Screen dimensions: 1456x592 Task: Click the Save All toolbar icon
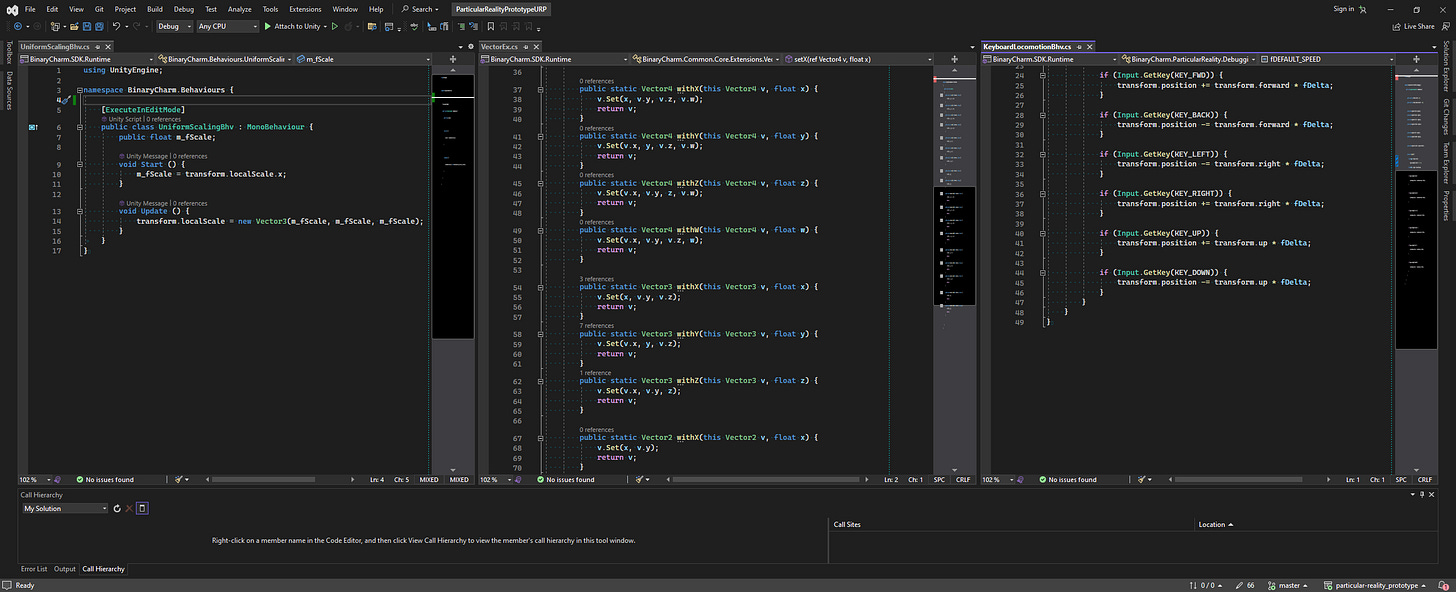(x=98, y=26)
